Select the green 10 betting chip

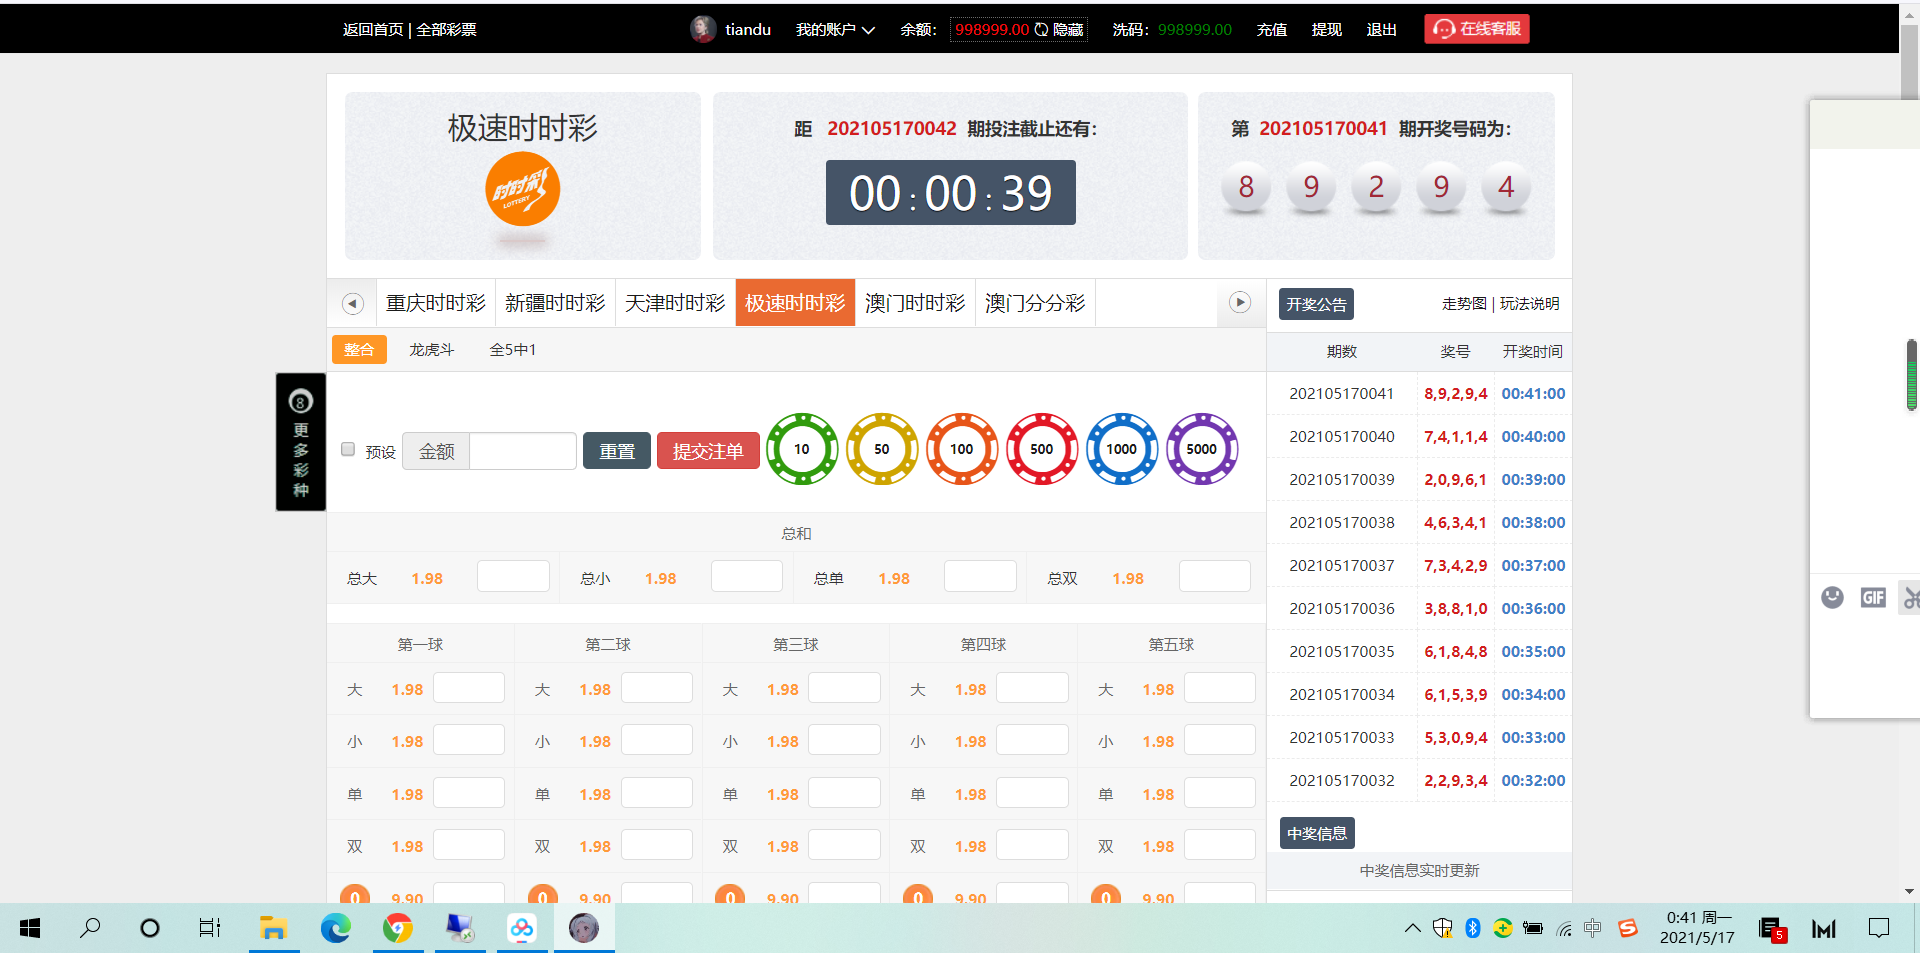pyautogui.click(x=802, y=449)
